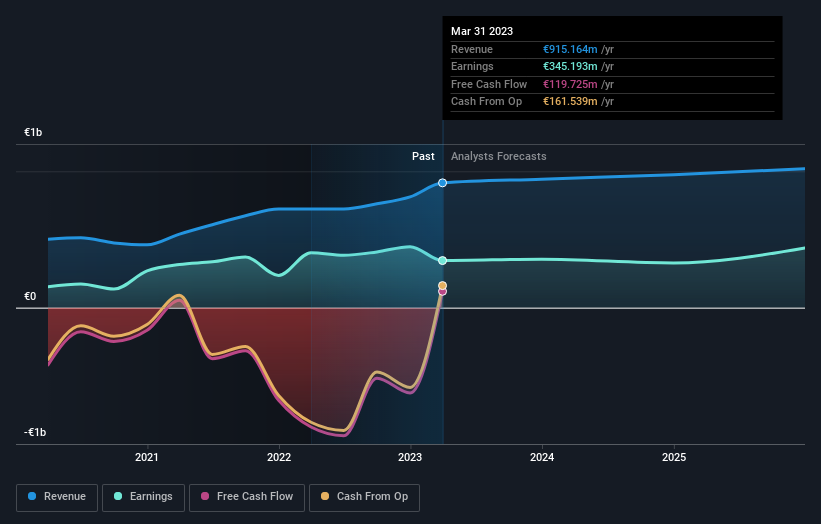Click the Earnings row label in tooltip
This screenshot has height=524, width=821.
coord(472,66)
